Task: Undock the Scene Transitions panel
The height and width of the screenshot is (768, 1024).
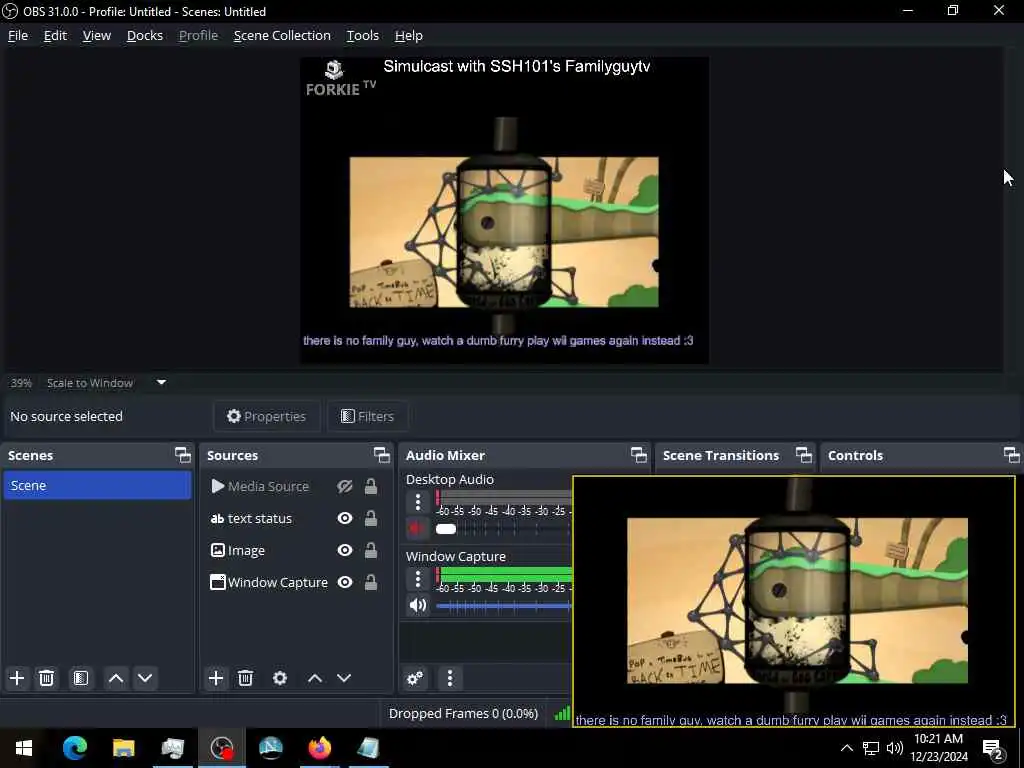Action: click(803, 455)
